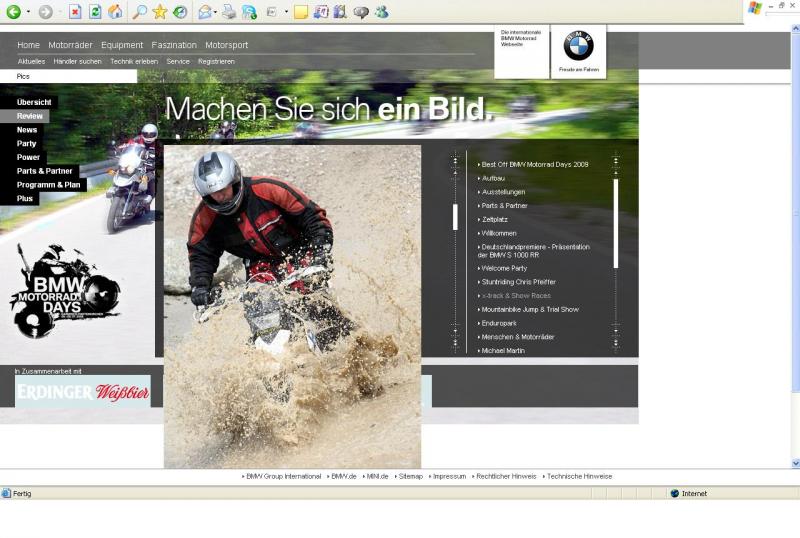
Task: Click the Technik erleben link
Action: click(x=134, y=61)
